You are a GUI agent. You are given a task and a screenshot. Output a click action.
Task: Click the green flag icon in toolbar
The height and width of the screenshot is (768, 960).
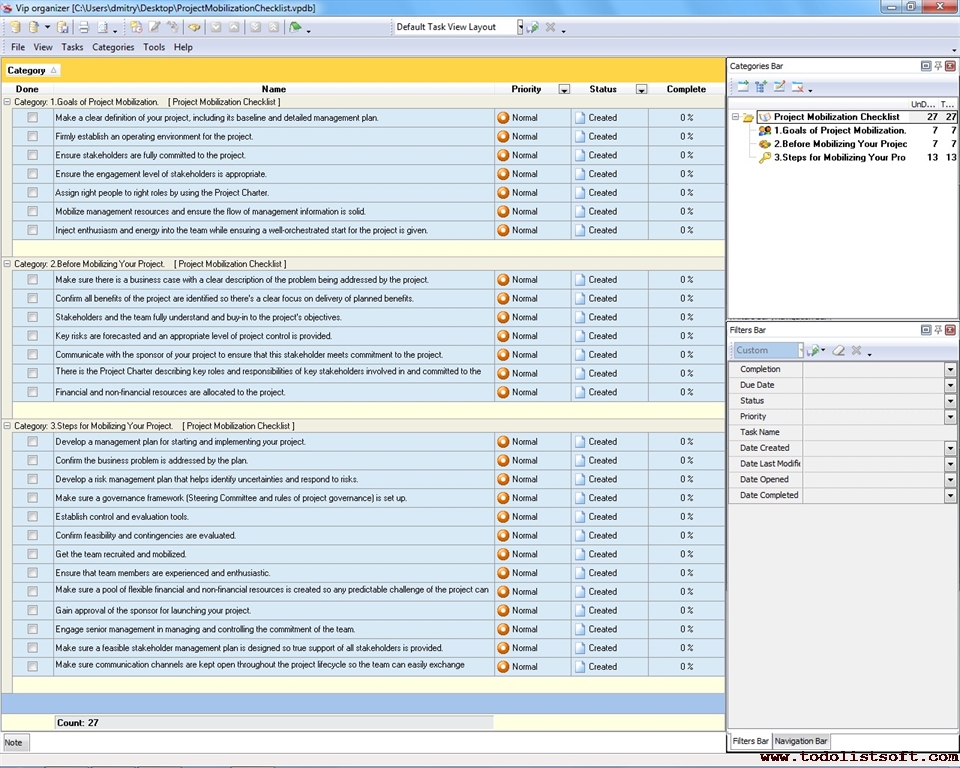pos(295,27)
